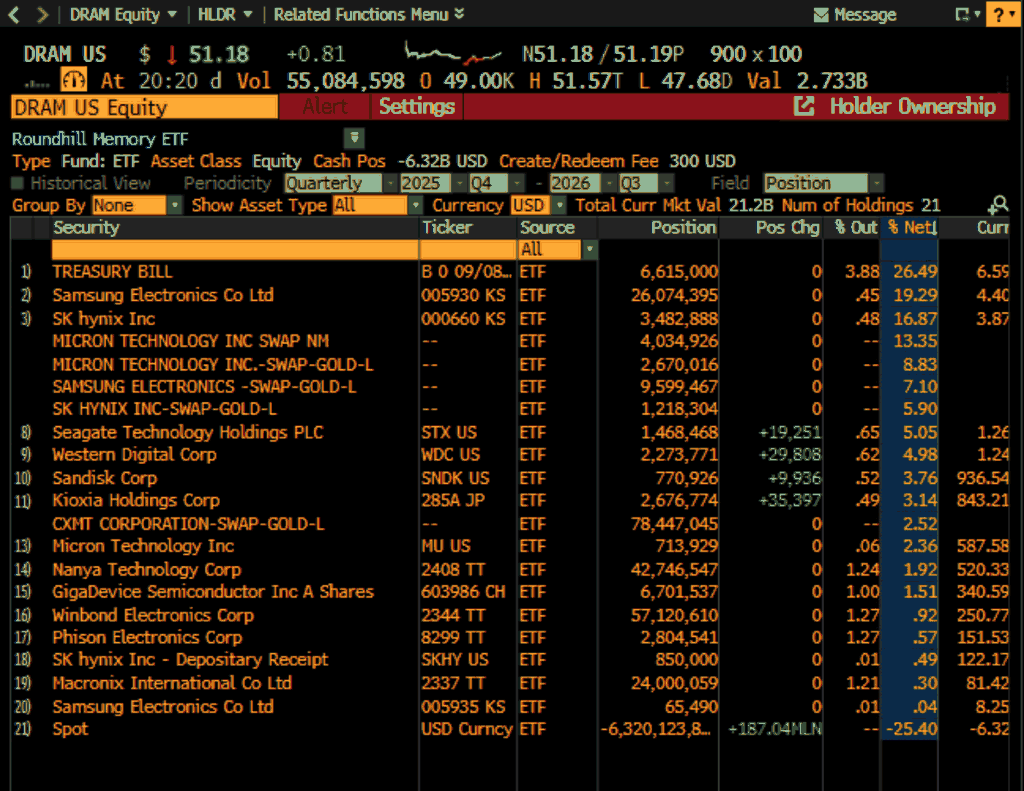The width and height of the screenshot is (1024, 791).
Task: Open the Field Position dropdown
Action: pyautogui.click(x=824, y=183)
